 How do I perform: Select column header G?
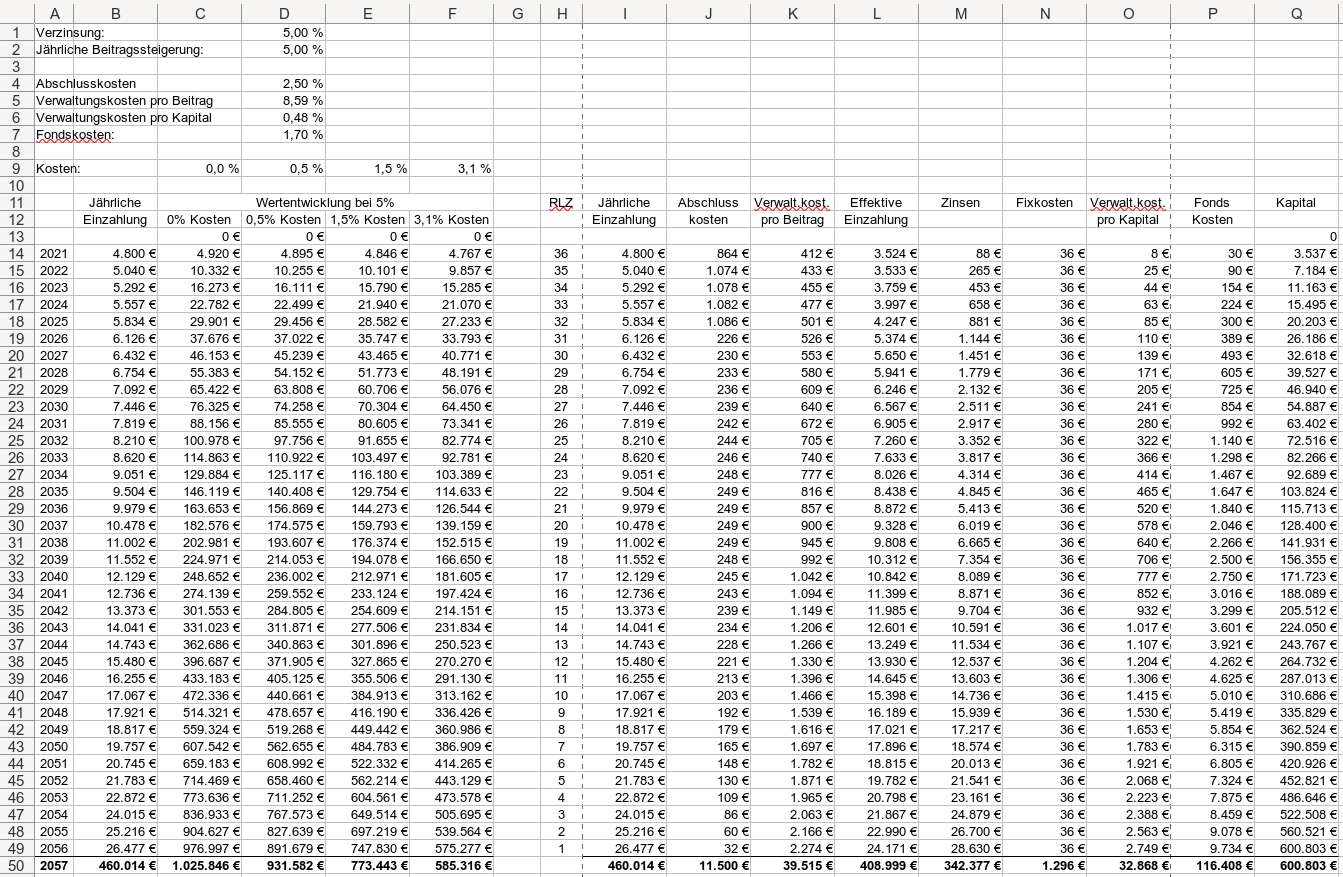(x=517, y=12)
